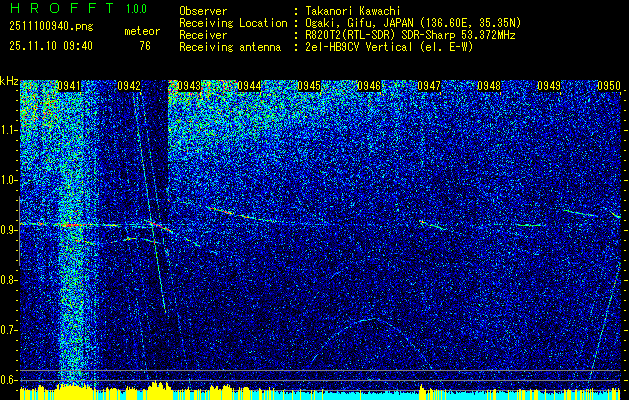
Task: Click timestamp 25.11.10 09:40
Action: (x=51, y=46)
